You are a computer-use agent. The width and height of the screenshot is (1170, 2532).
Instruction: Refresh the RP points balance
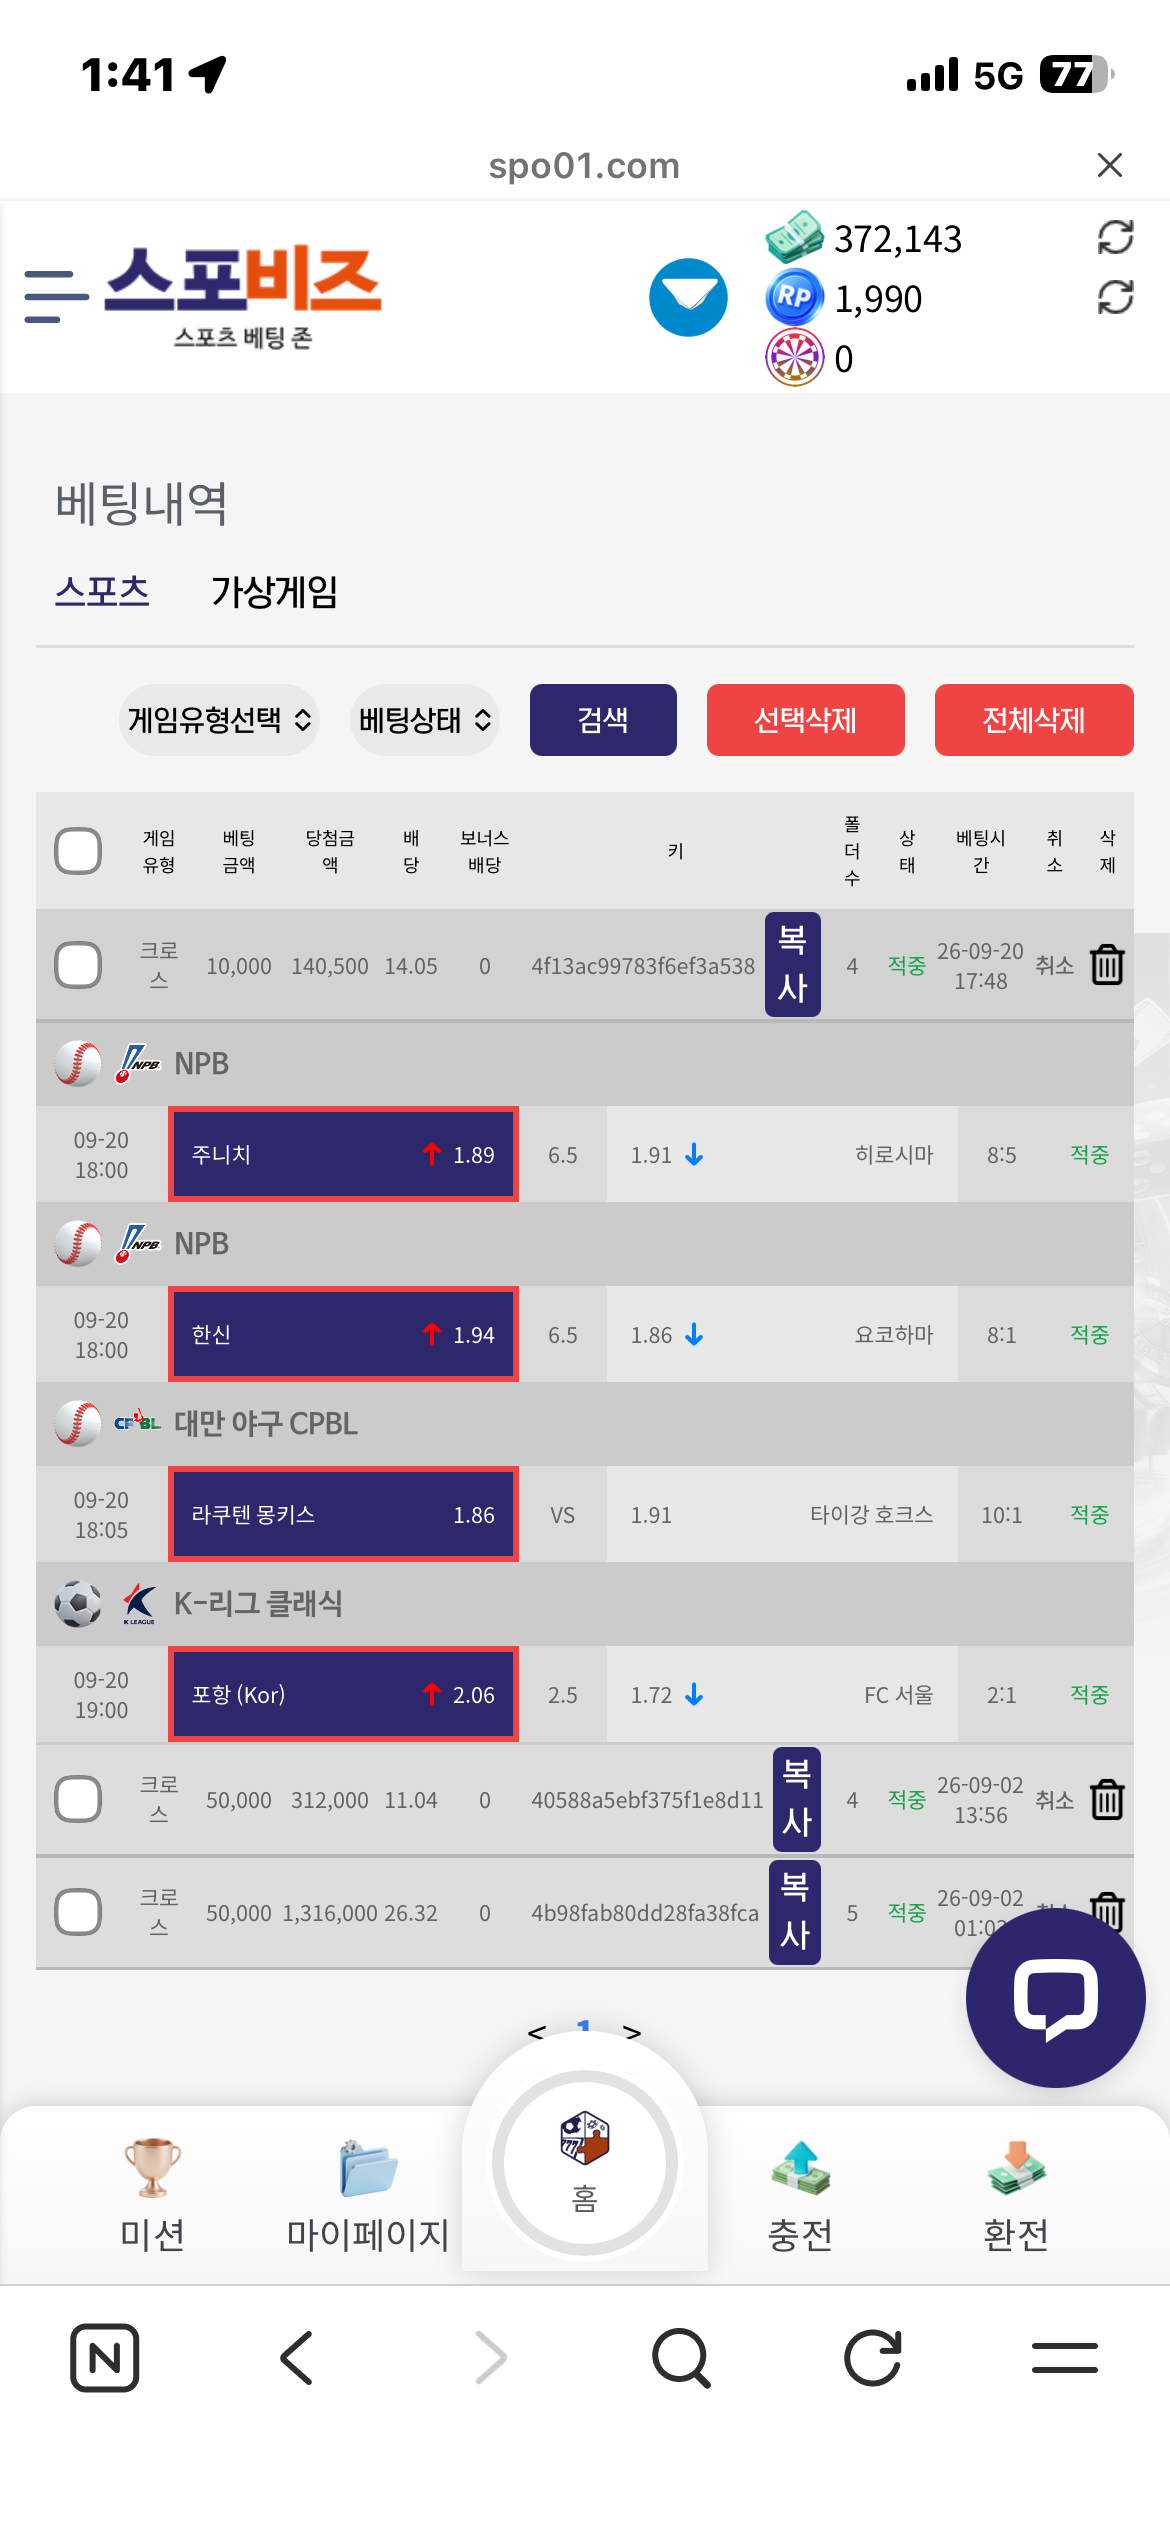click(x=1115, y=297)
